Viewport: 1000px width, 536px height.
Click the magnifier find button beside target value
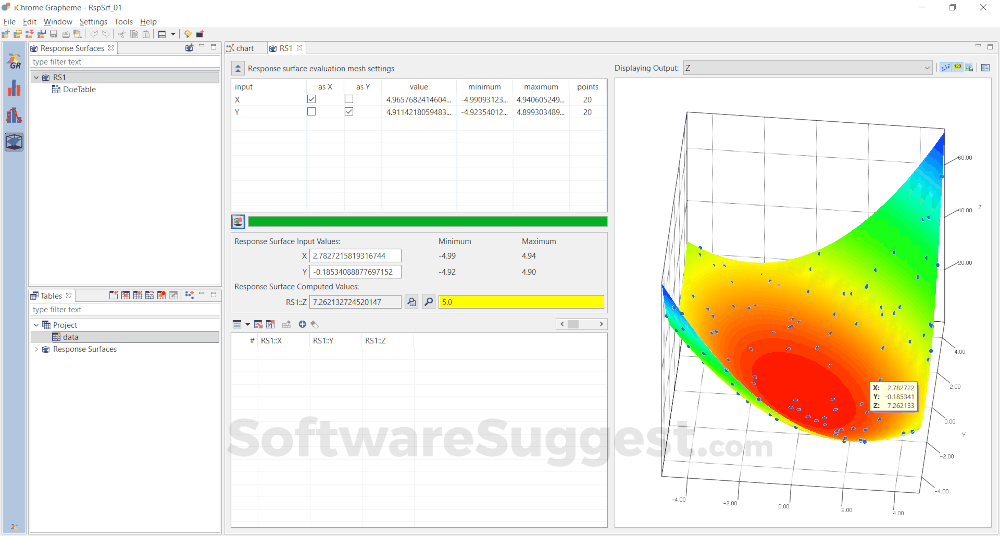point(429,302)
